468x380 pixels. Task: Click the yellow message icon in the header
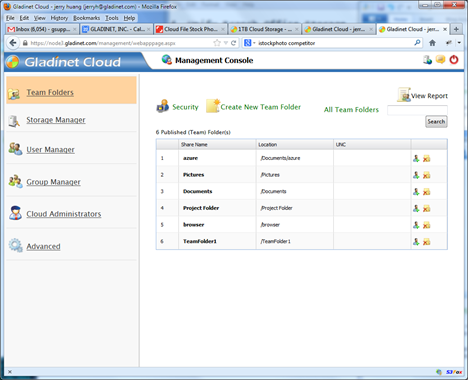pyautogui.click(x=440, y=60)
